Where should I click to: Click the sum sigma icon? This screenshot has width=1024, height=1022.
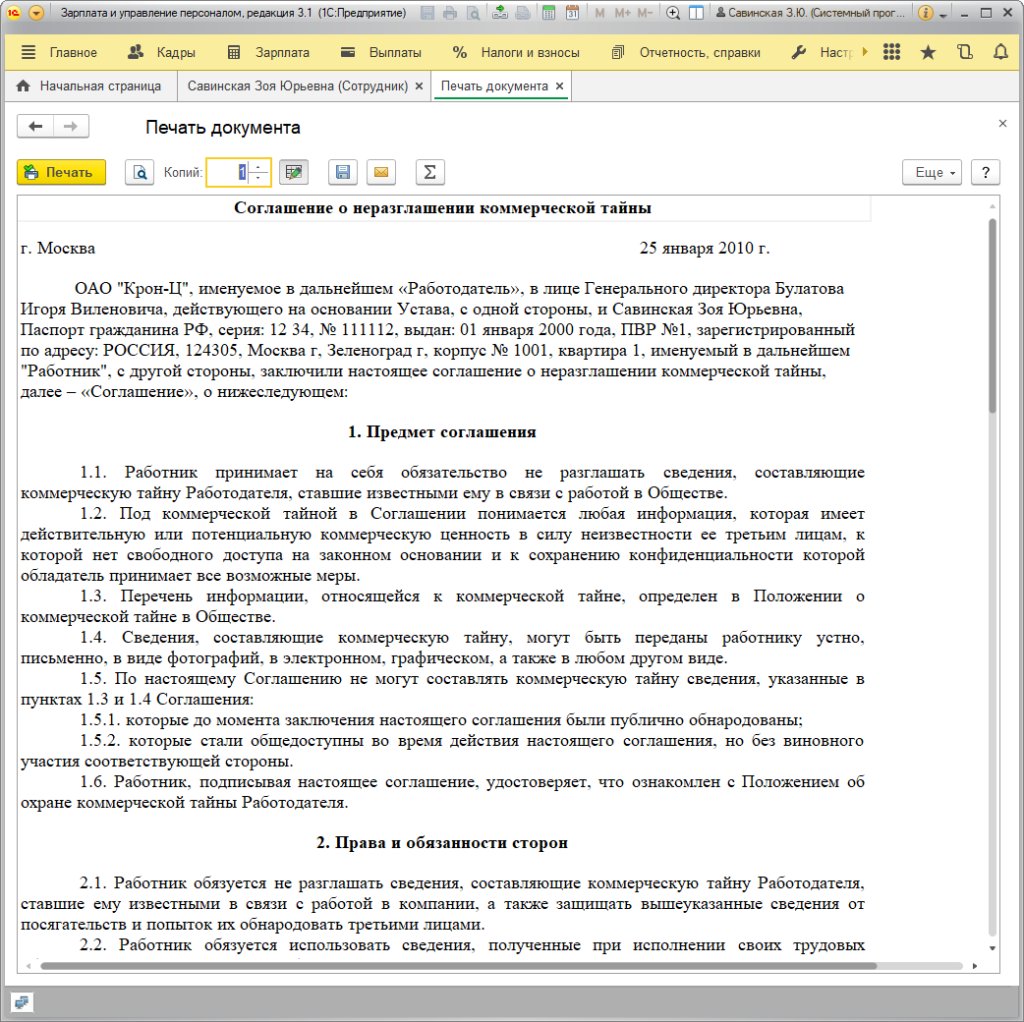point(430,172)
